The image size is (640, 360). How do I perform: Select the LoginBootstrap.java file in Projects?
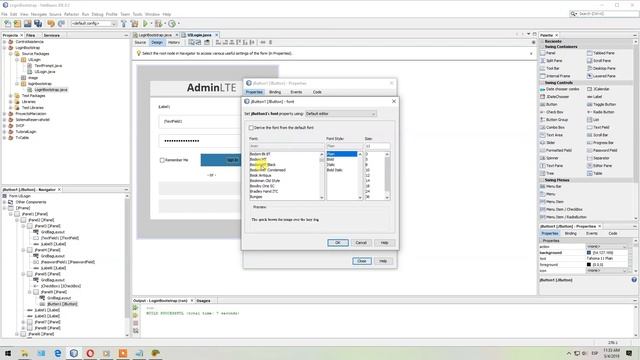(51, 90)
